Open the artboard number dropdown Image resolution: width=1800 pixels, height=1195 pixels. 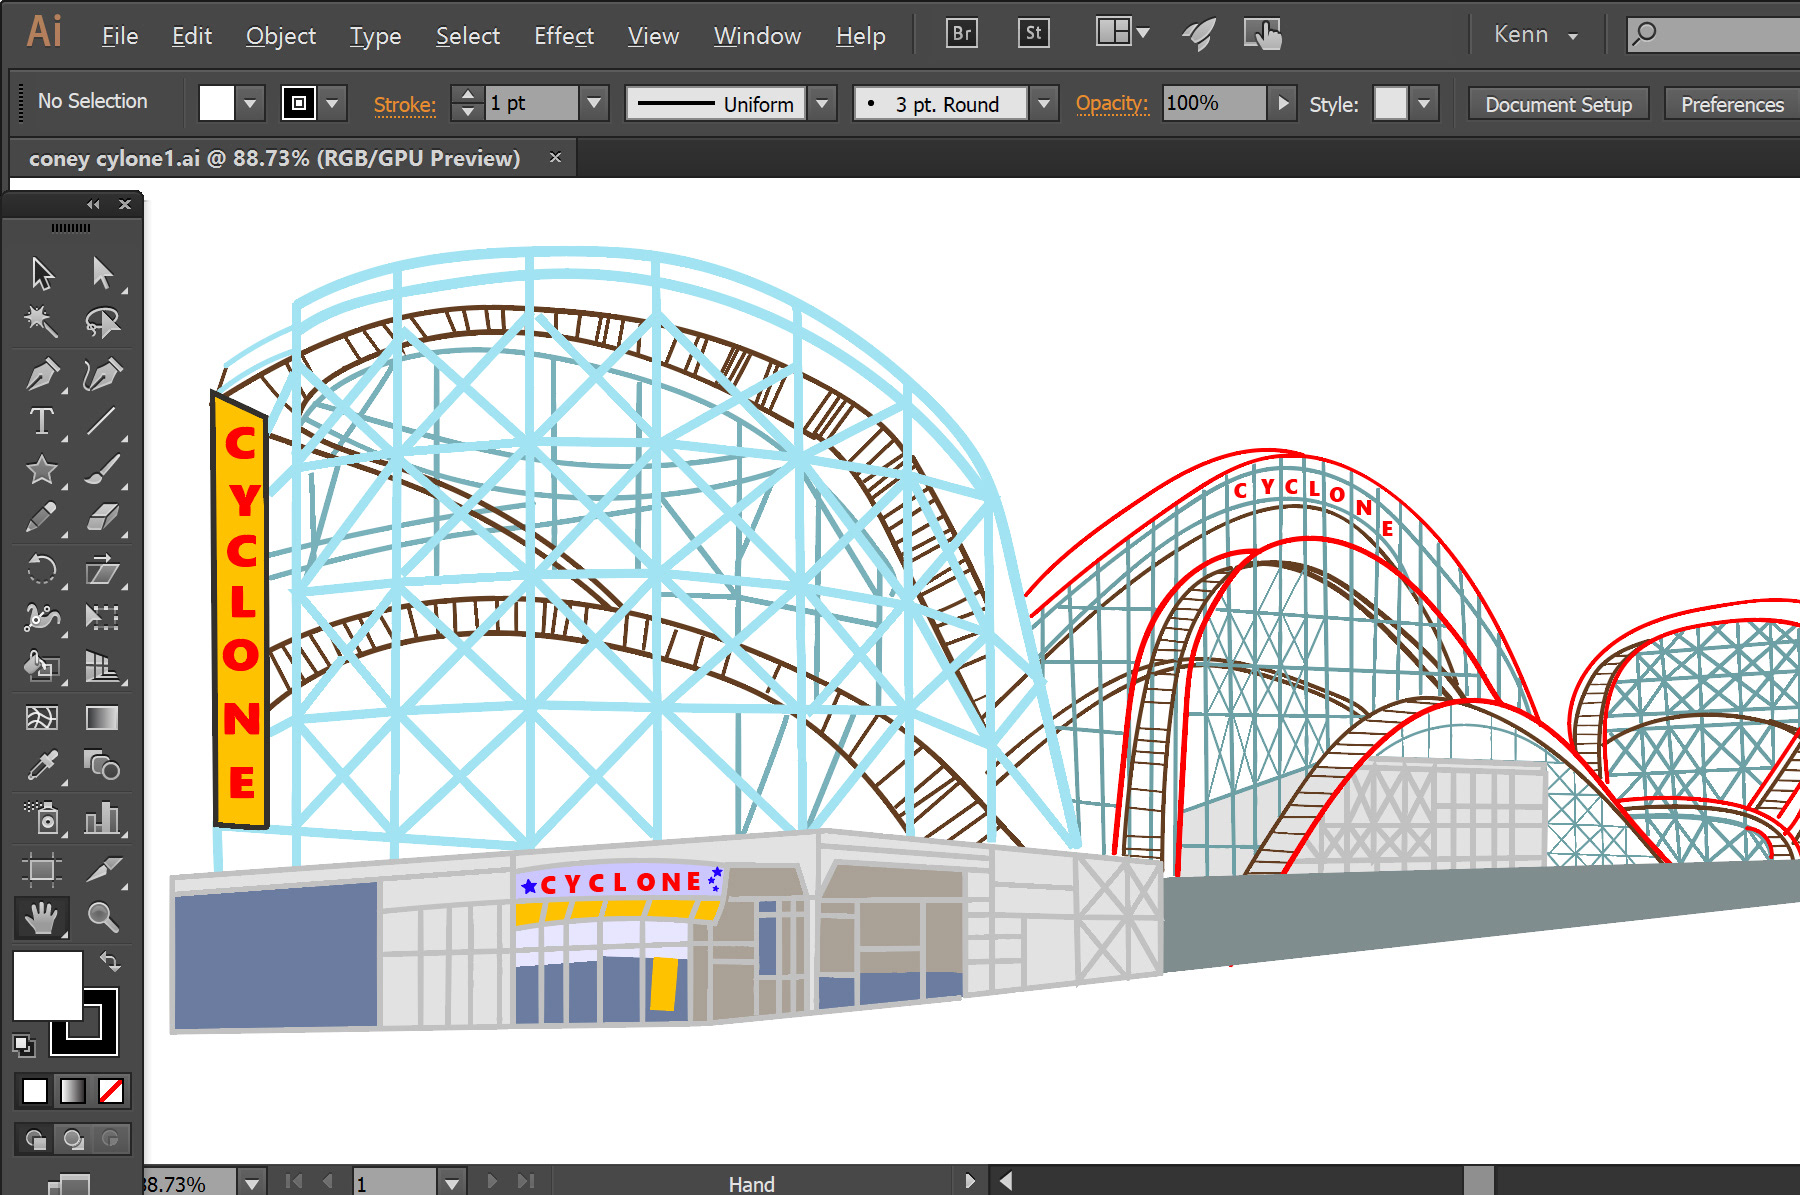point(452,1183)
